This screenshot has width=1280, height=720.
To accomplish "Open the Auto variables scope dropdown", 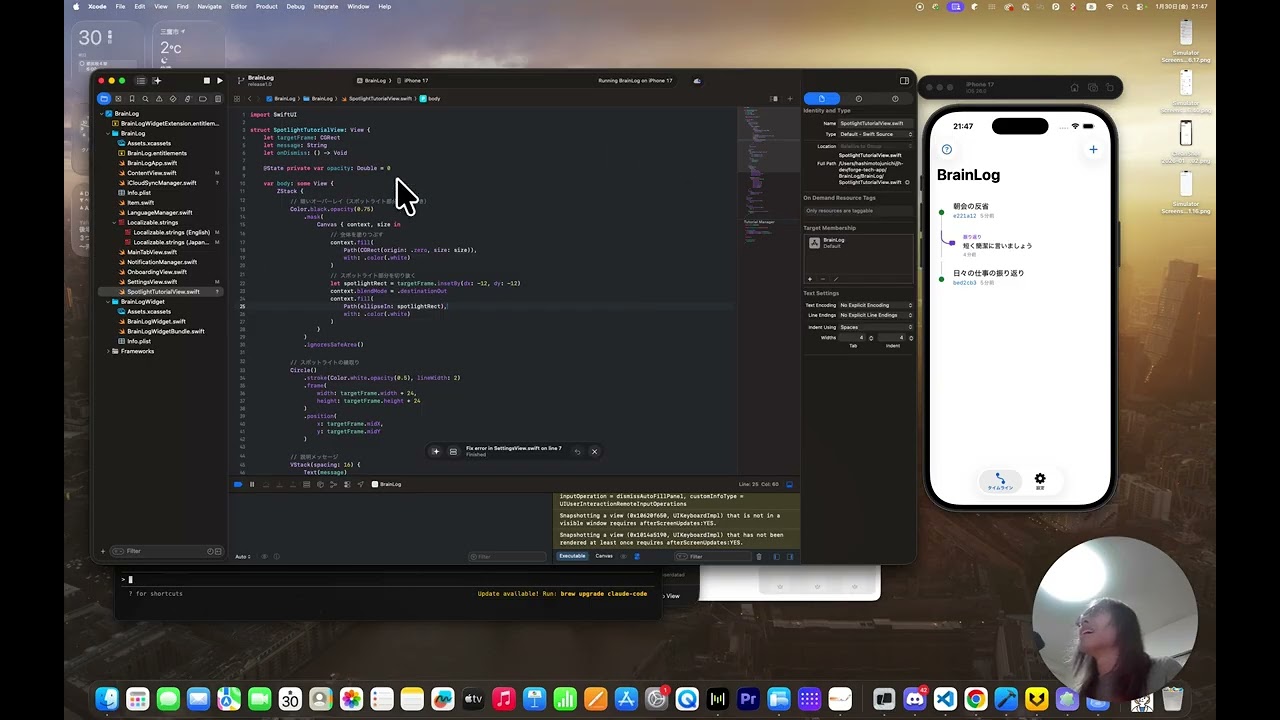I will click(x=243, y=556).
